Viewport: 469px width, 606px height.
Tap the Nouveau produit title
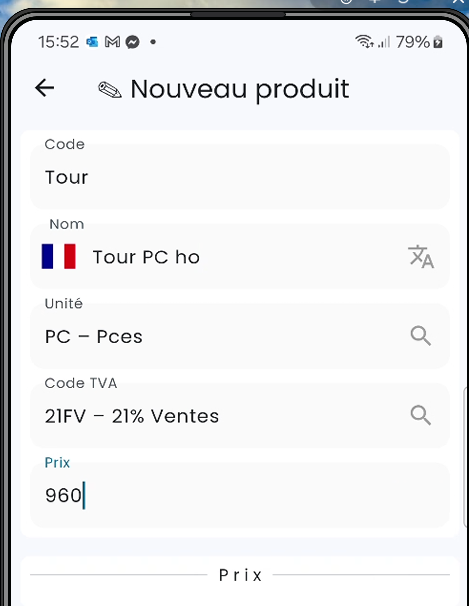point(240,89)
